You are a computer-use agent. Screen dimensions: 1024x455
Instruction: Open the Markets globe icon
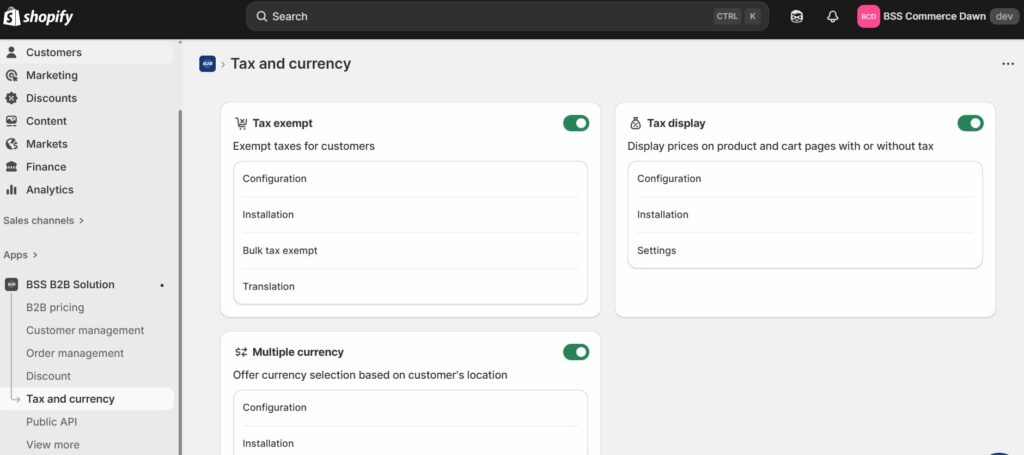(x=11, y=144)
